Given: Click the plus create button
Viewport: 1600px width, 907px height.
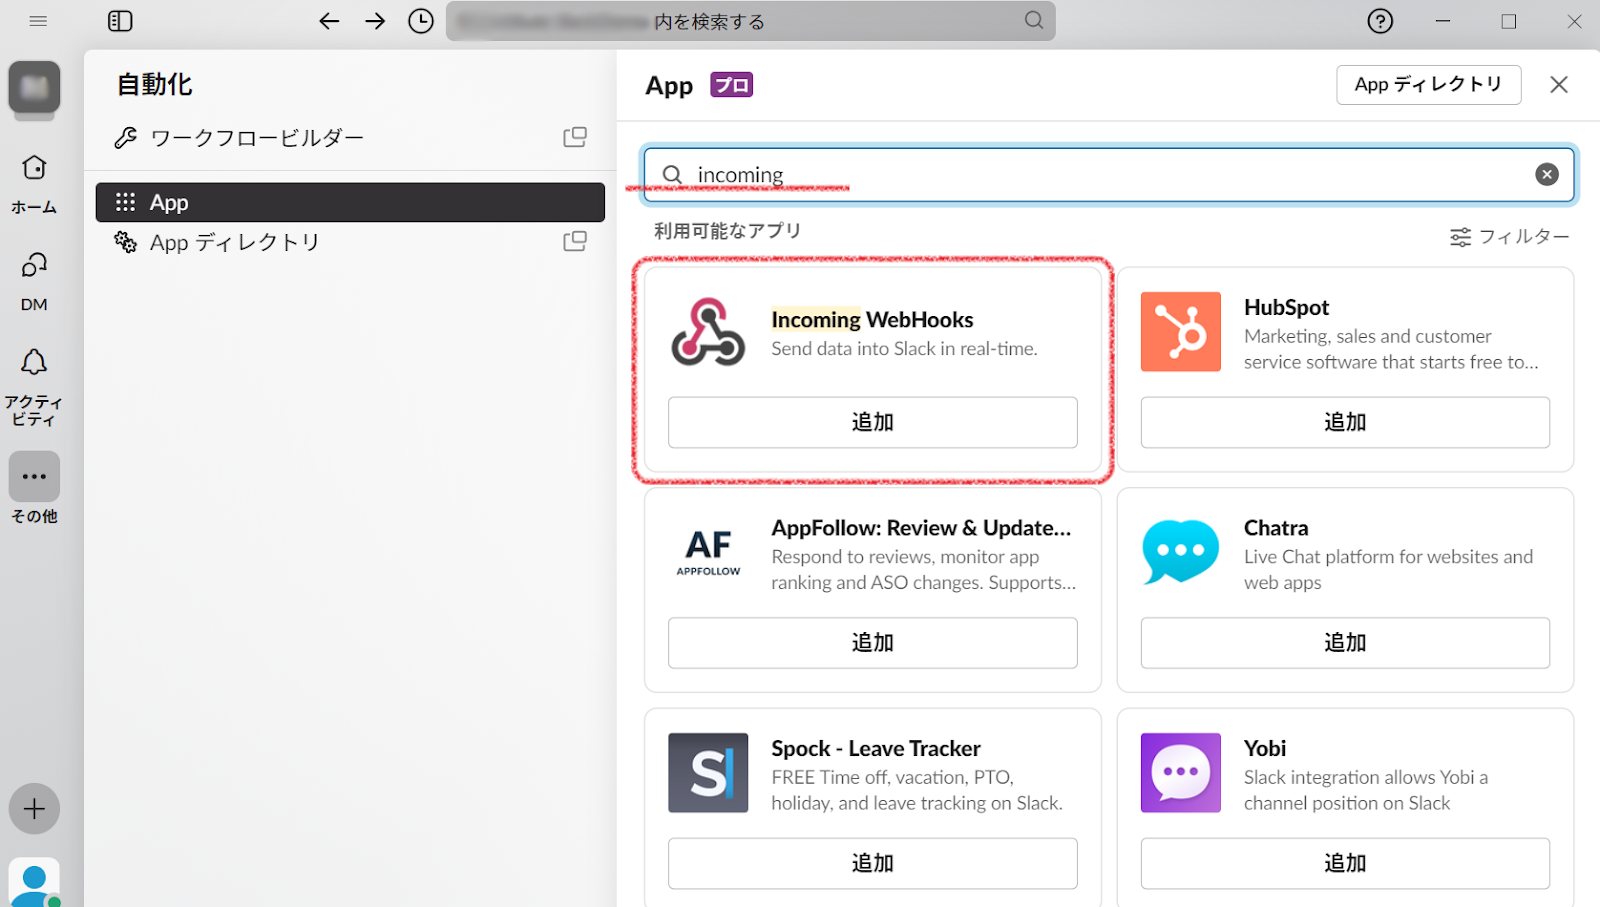Looking at the screenshot, I should click(34, 808).
